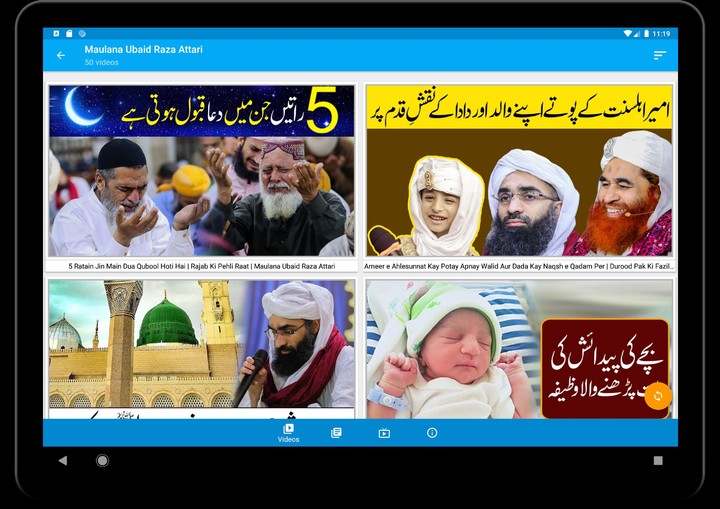720x509 pixels.
Task: Go back with the top-left arrow
Action: point(61,56)
